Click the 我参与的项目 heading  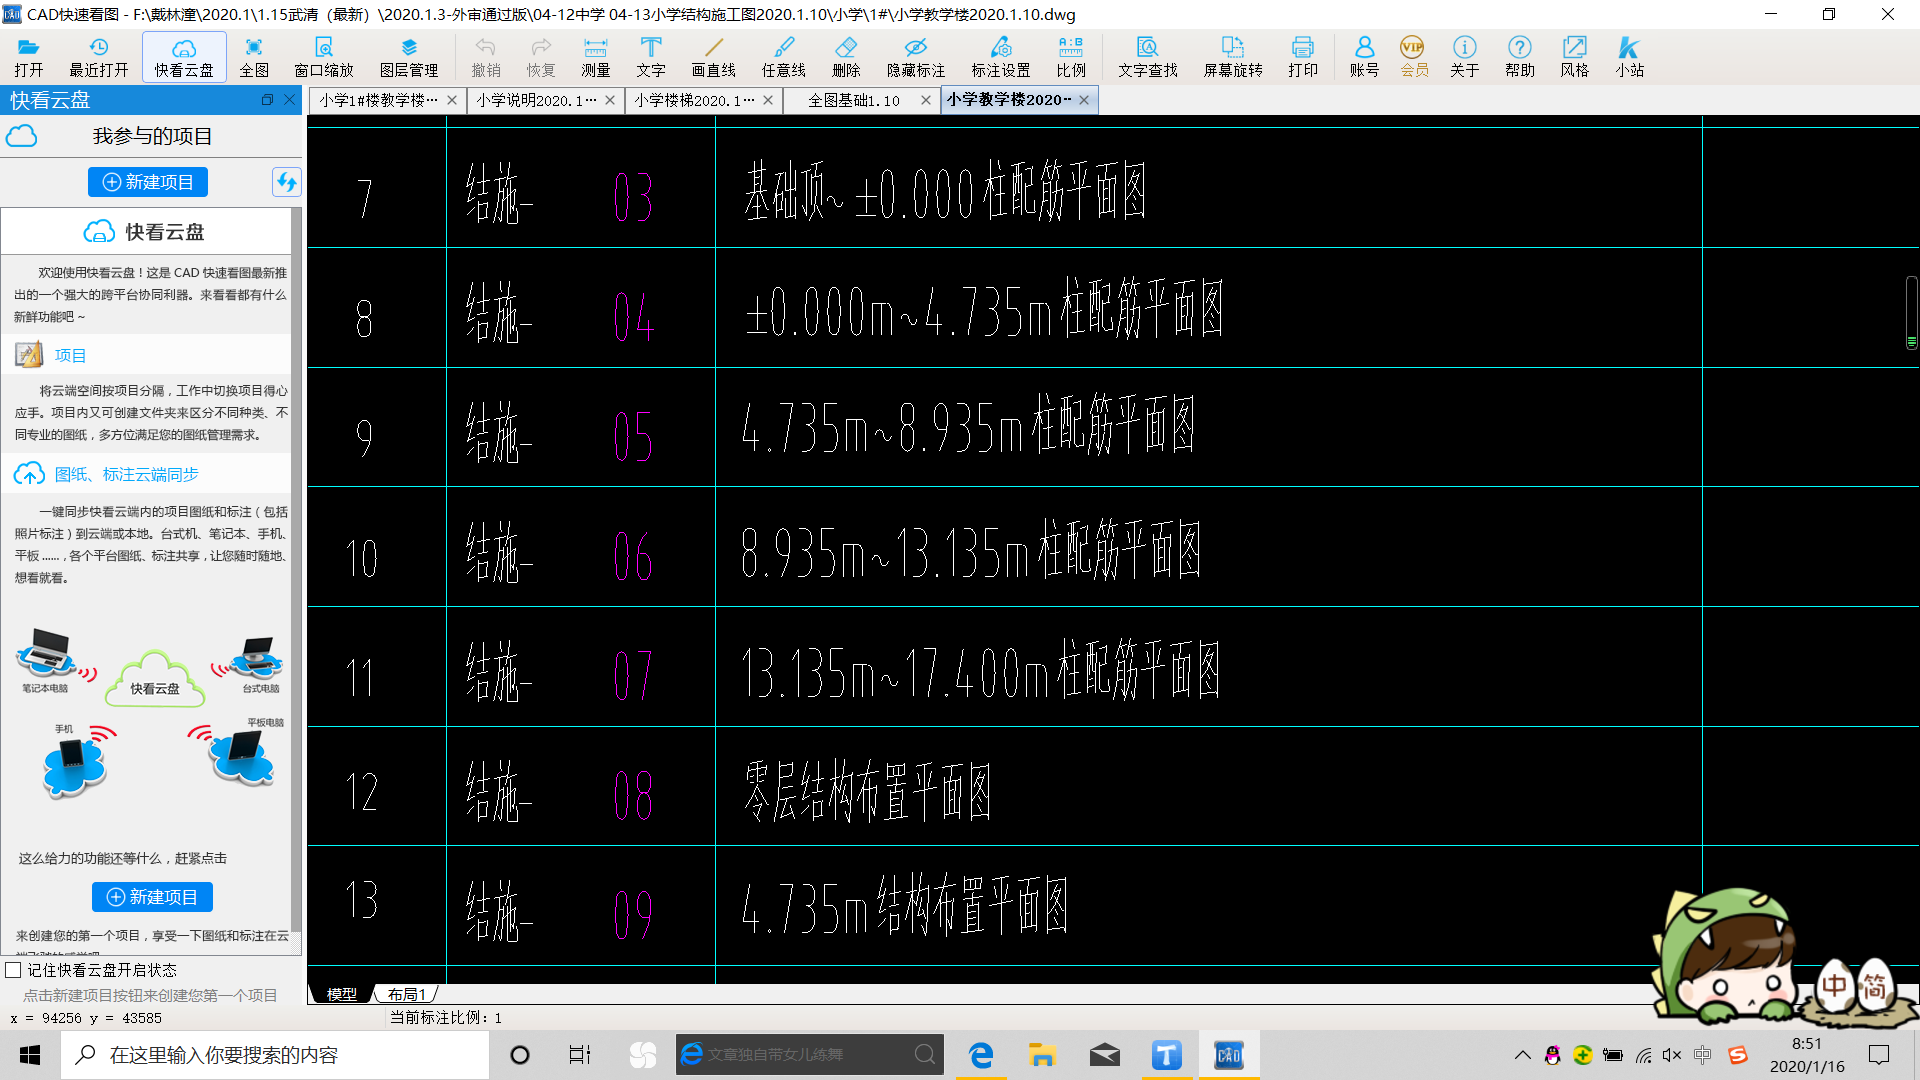click(152, 136)
